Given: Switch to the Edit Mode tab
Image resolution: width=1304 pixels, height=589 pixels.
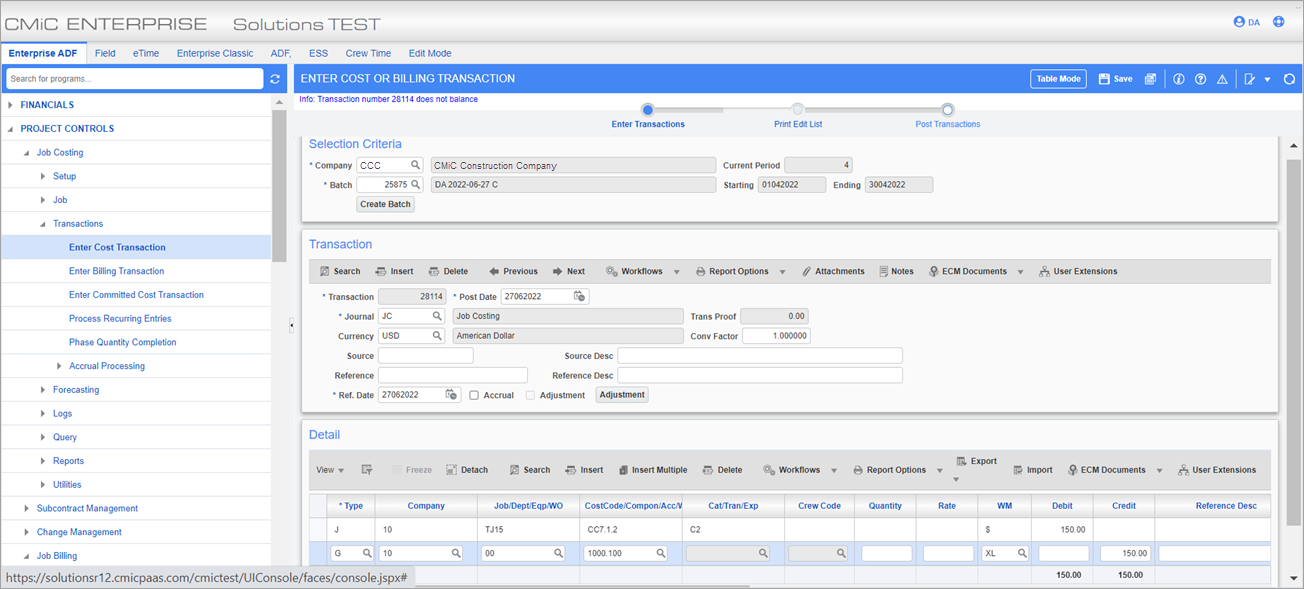Looking at the screenshot, I should coord(430,53).
